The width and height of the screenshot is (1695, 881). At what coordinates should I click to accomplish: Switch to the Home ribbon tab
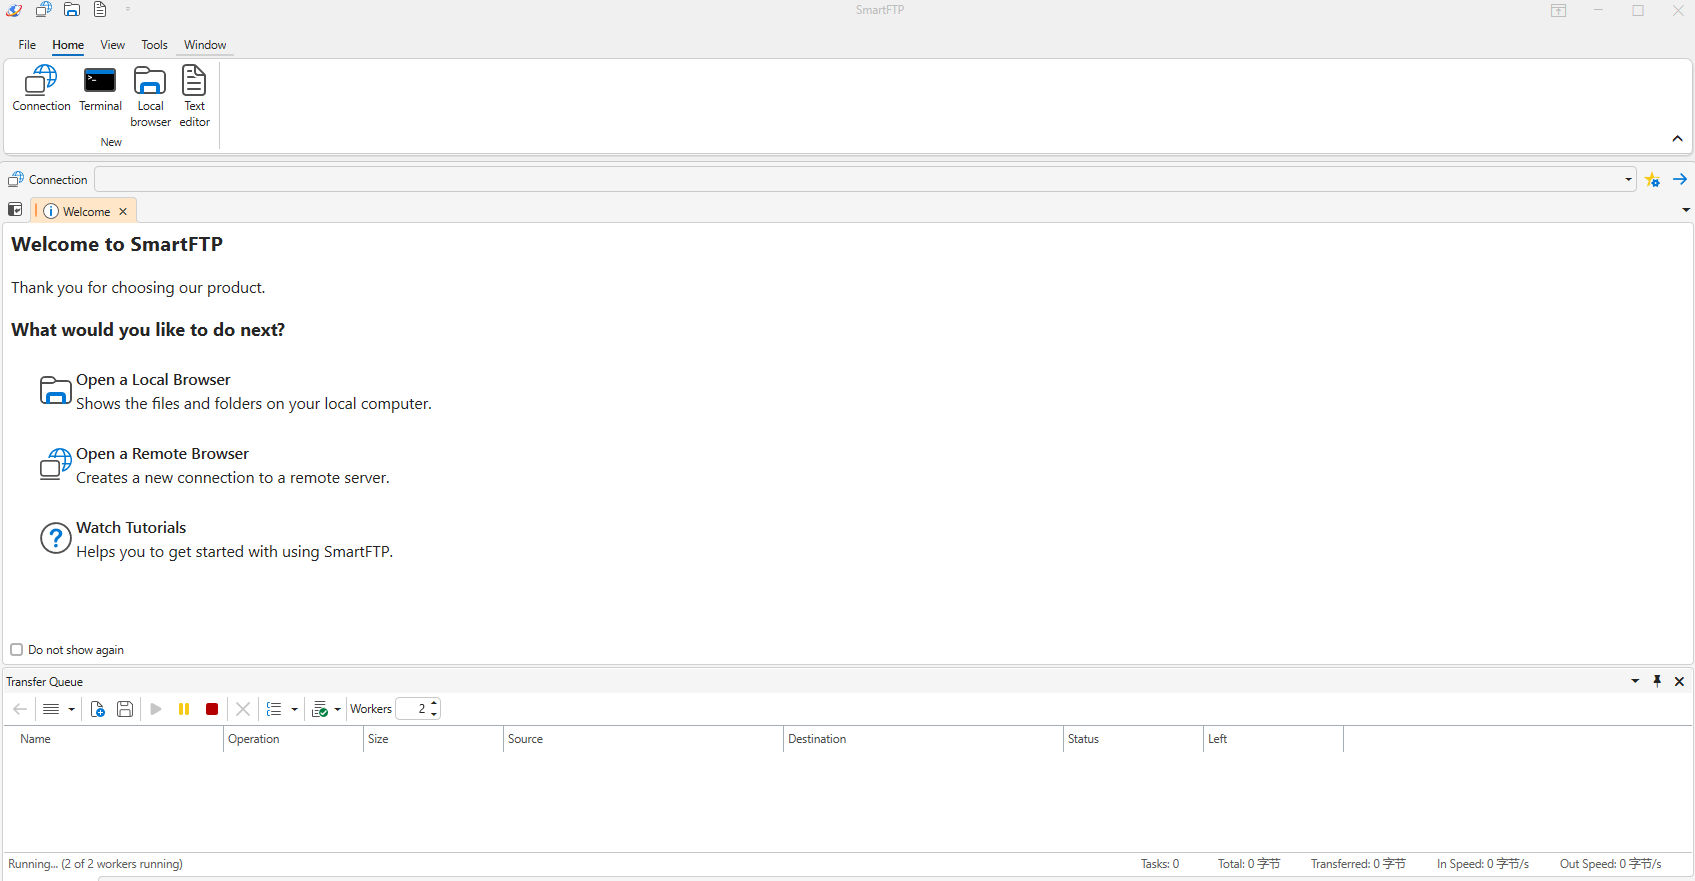(68, 45)
